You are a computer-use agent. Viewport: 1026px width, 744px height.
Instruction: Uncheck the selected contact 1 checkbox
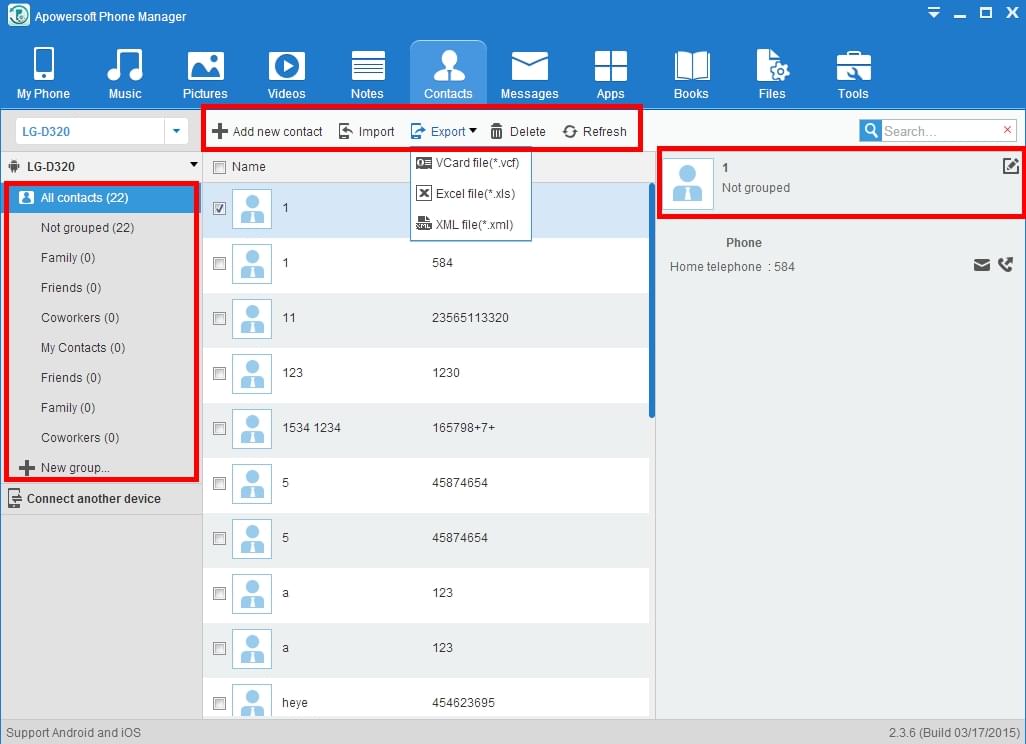219,208
